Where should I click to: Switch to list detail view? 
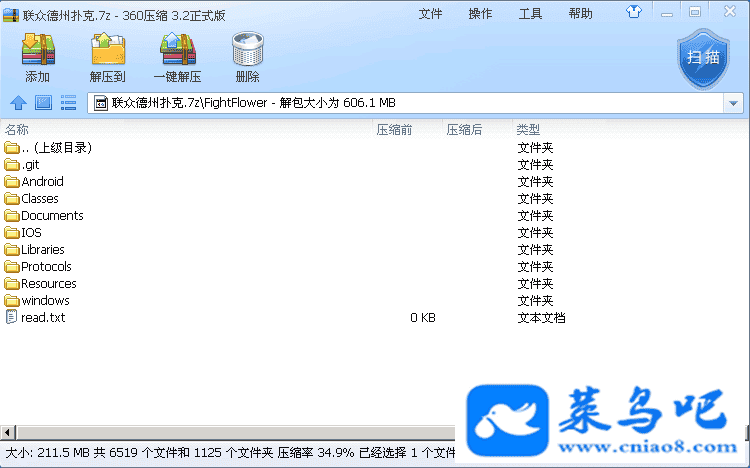pos(68,102)
